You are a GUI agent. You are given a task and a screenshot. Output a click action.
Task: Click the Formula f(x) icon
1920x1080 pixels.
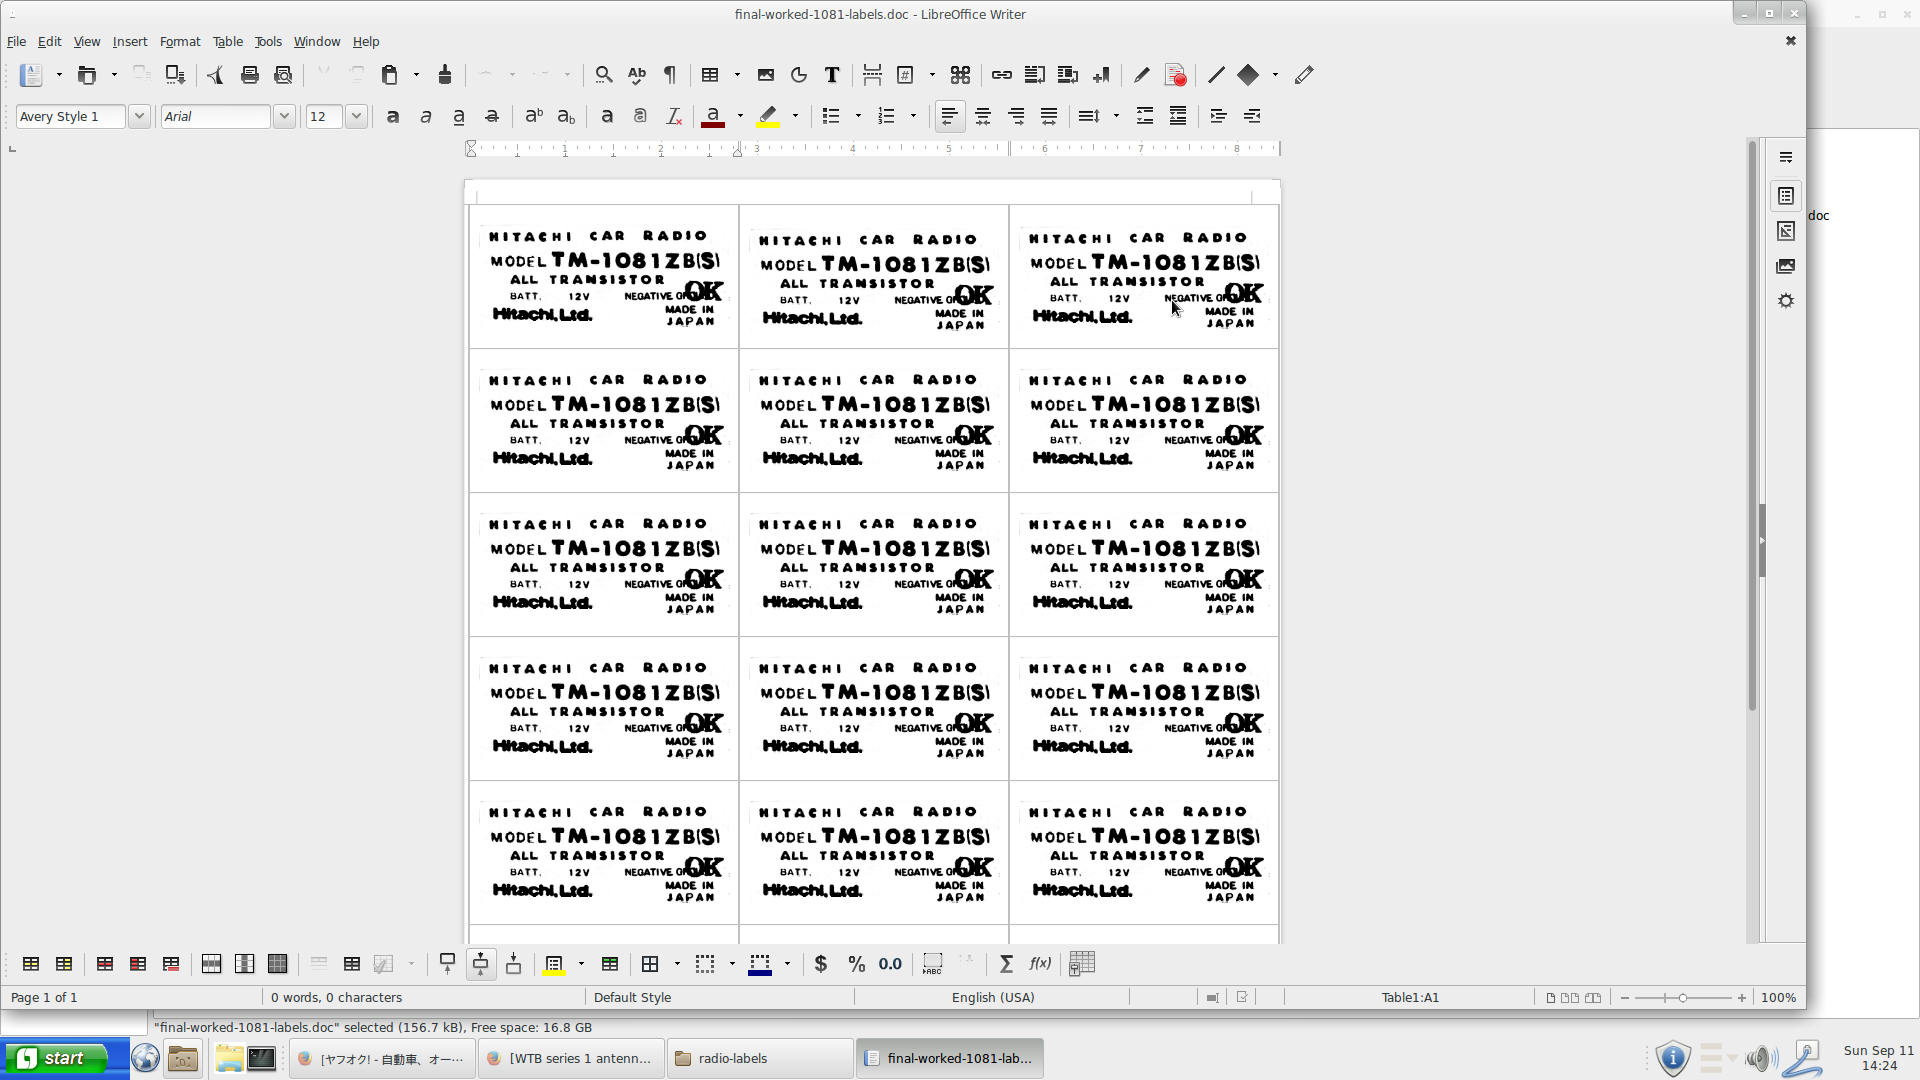click(x=1040, y=964)
